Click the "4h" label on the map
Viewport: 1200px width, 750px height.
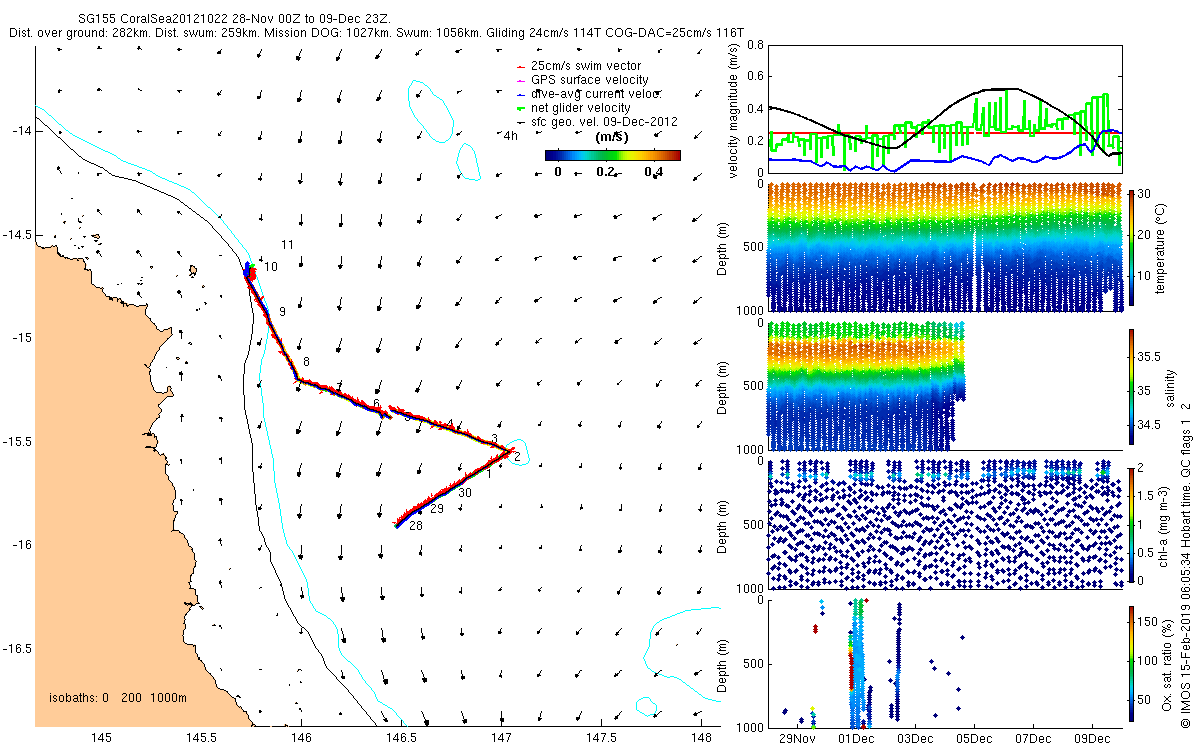(x=511, y=135)
